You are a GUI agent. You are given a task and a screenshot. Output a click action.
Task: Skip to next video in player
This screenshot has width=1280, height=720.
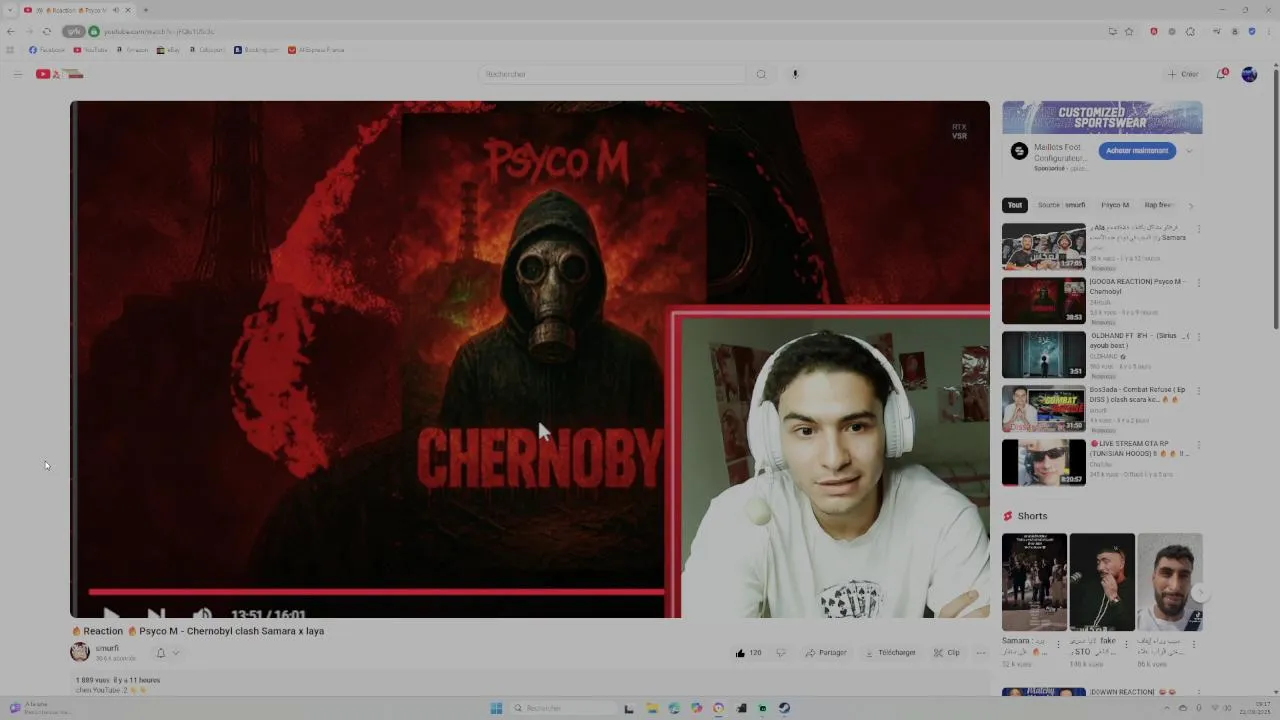pyautogui.click(x=155, y=613)
